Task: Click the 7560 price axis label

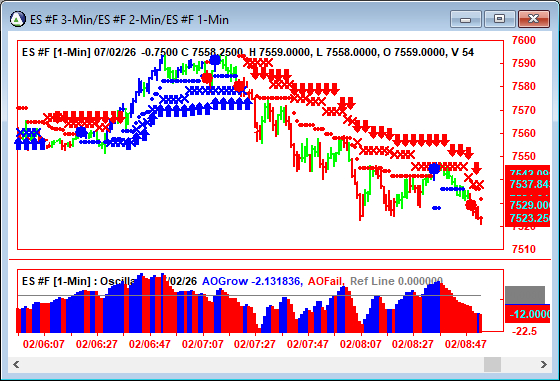Action: click(x=524, y=134)
